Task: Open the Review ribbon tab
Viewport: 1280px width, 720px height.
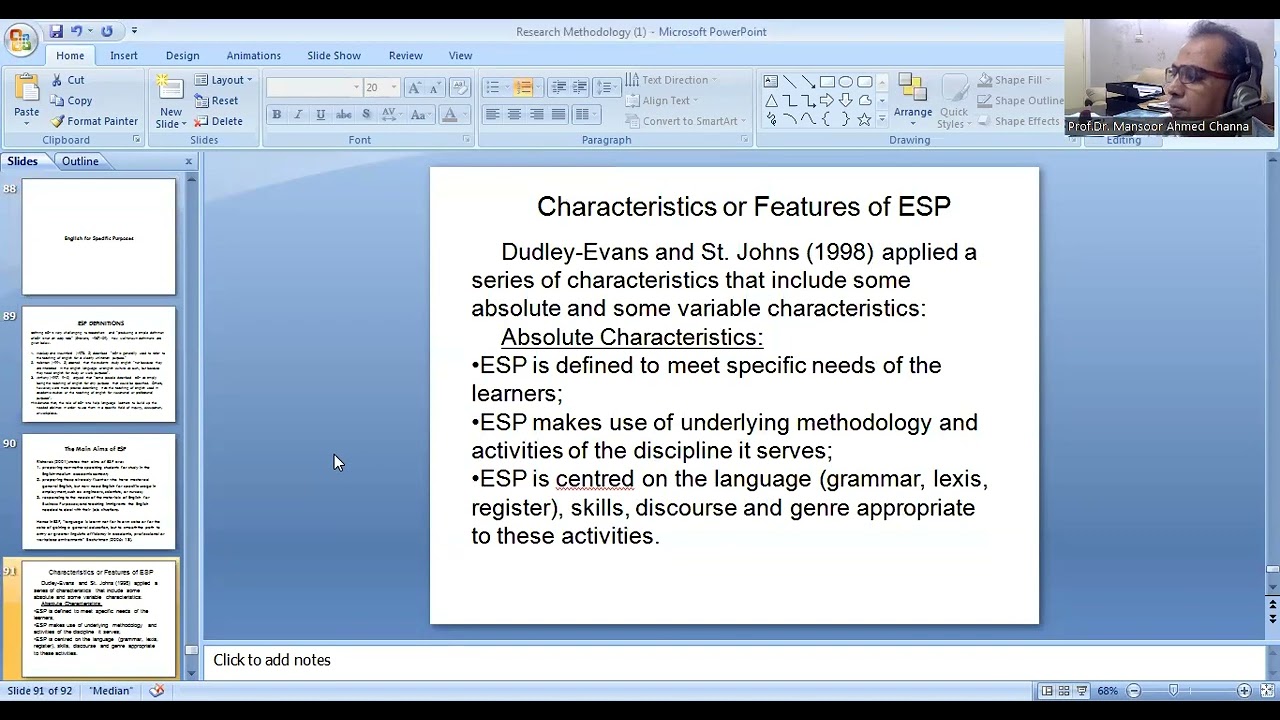Action: coord(405,55)
